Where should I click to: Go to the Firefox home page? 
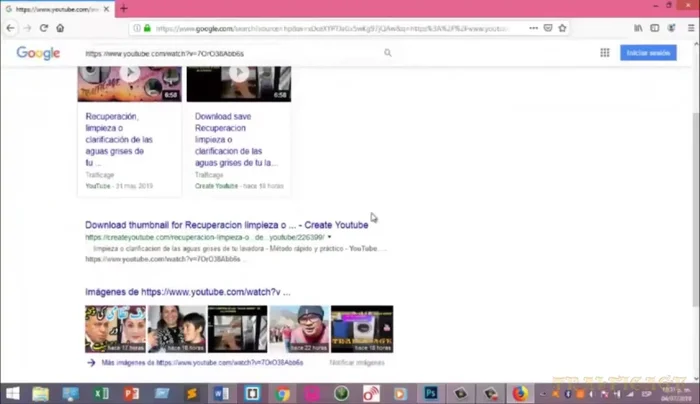60,28
